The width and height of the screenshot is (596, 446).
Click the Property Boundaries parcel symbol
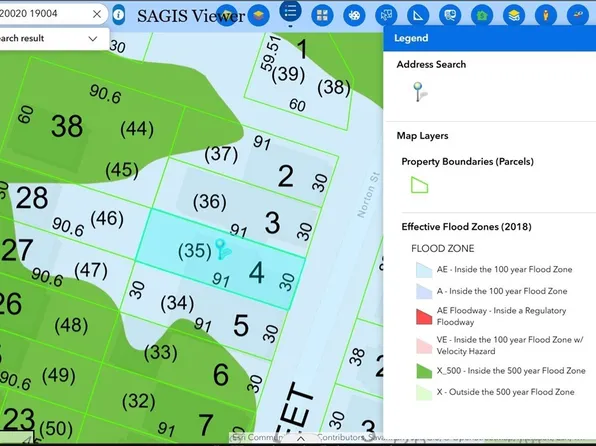pos(419,185)
